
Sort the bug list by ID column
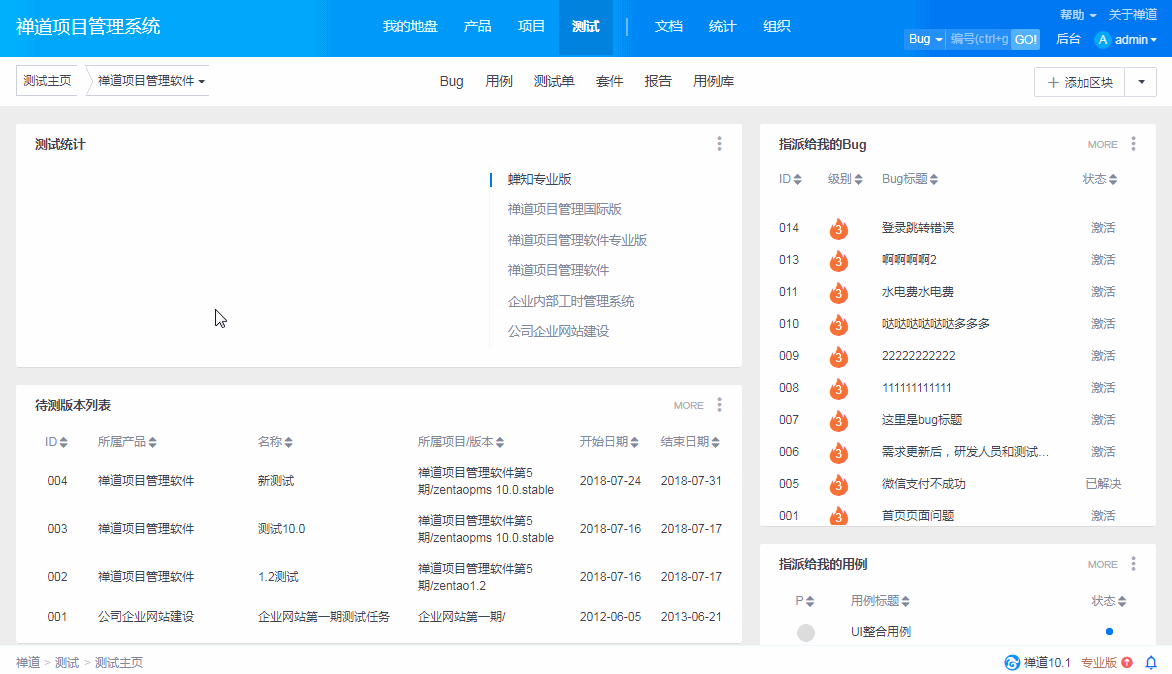[x=790, y=180]
